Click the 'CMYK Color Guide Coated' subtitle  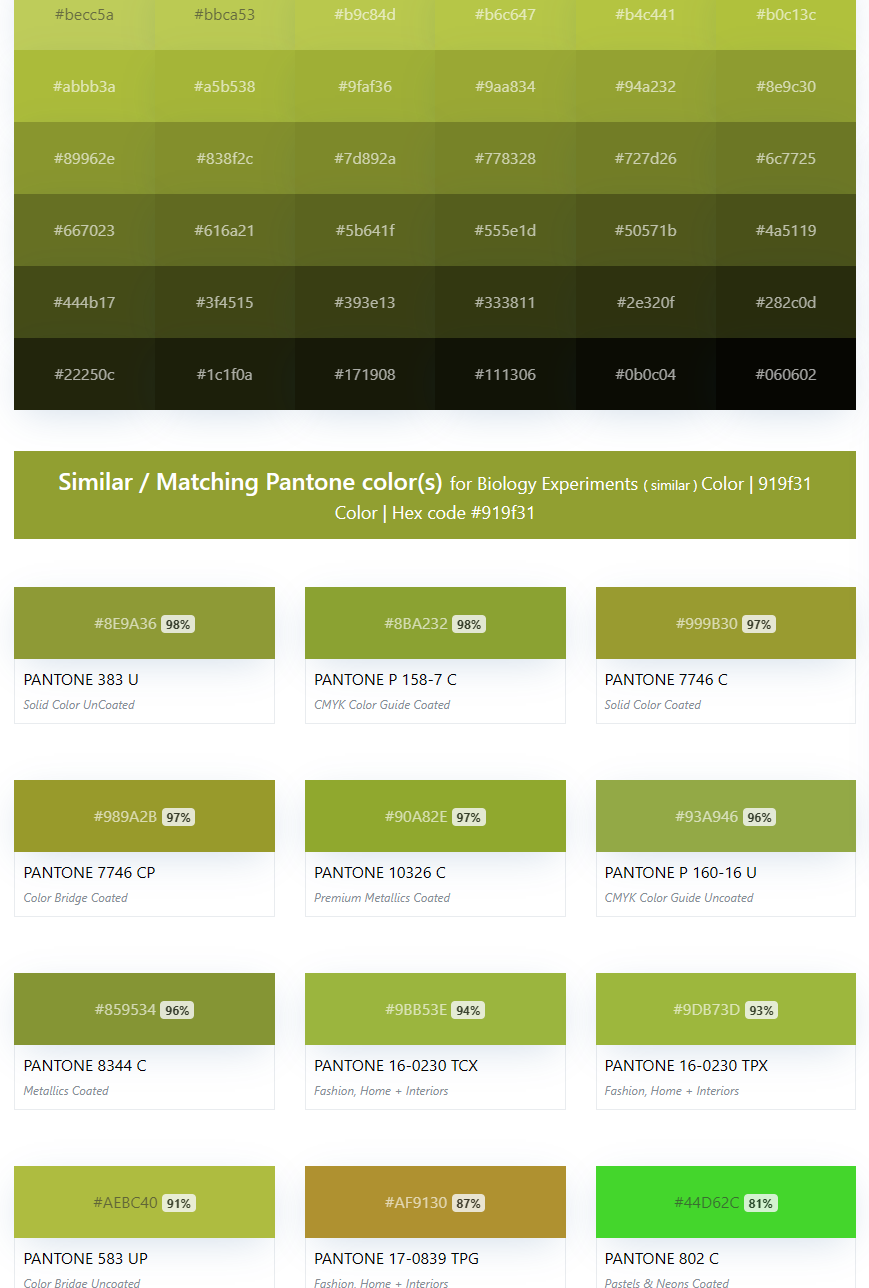(x=382, y=705)
